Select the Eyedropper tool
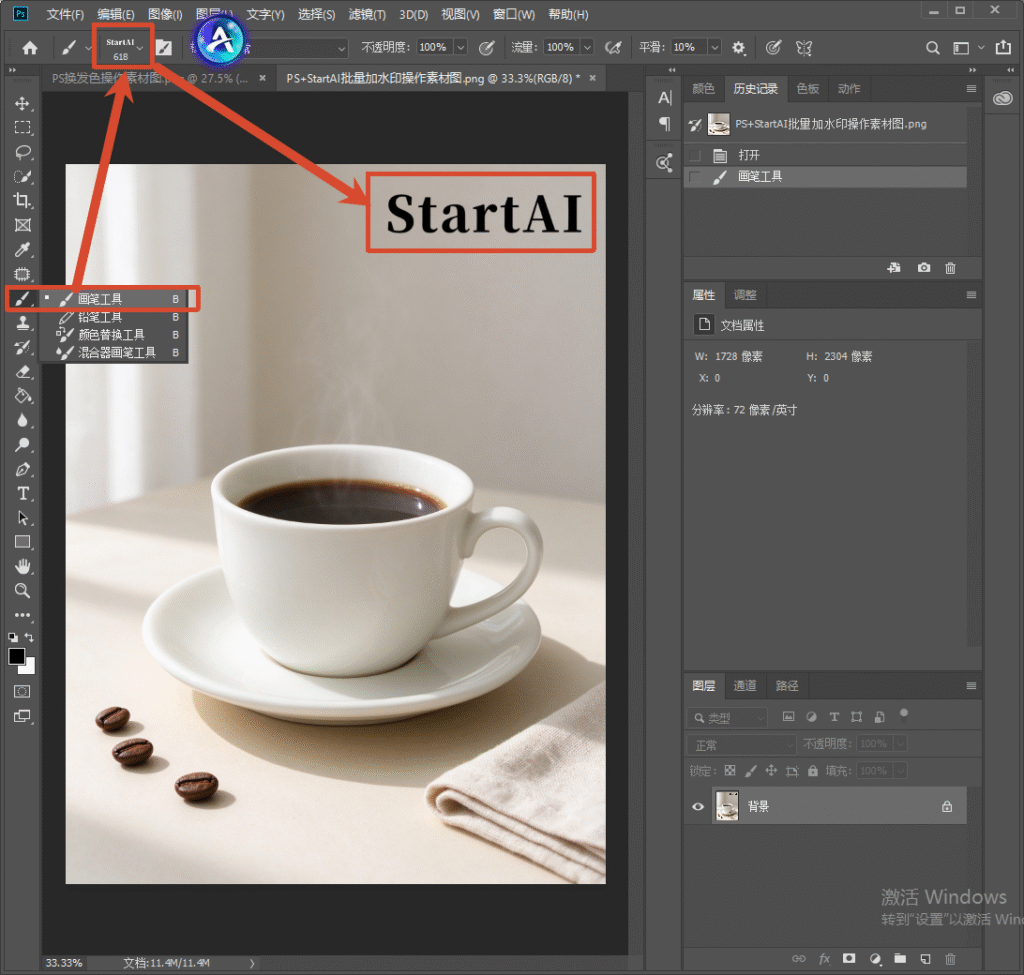Viewport: 1024px width, 975px height. coord(22,249)
